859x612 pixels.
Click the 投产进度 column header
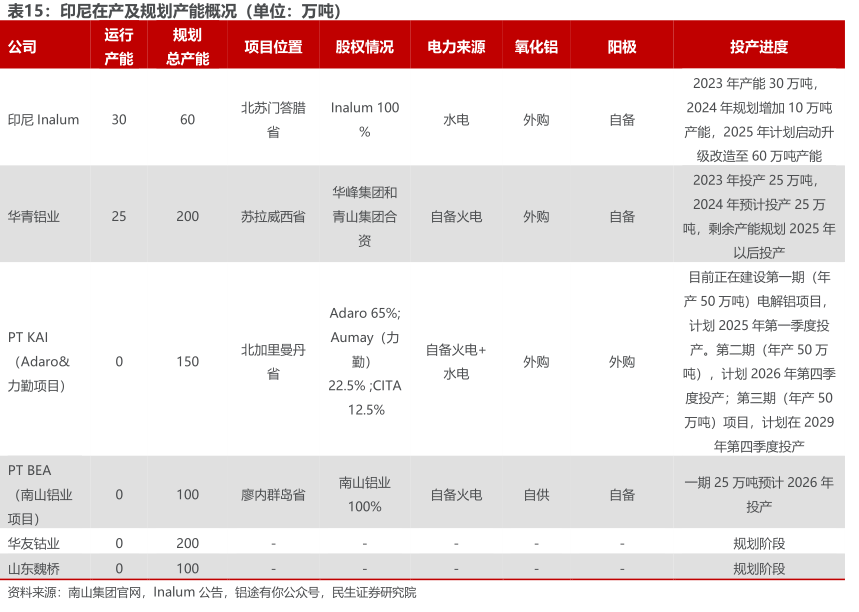[x=759, y=47]
